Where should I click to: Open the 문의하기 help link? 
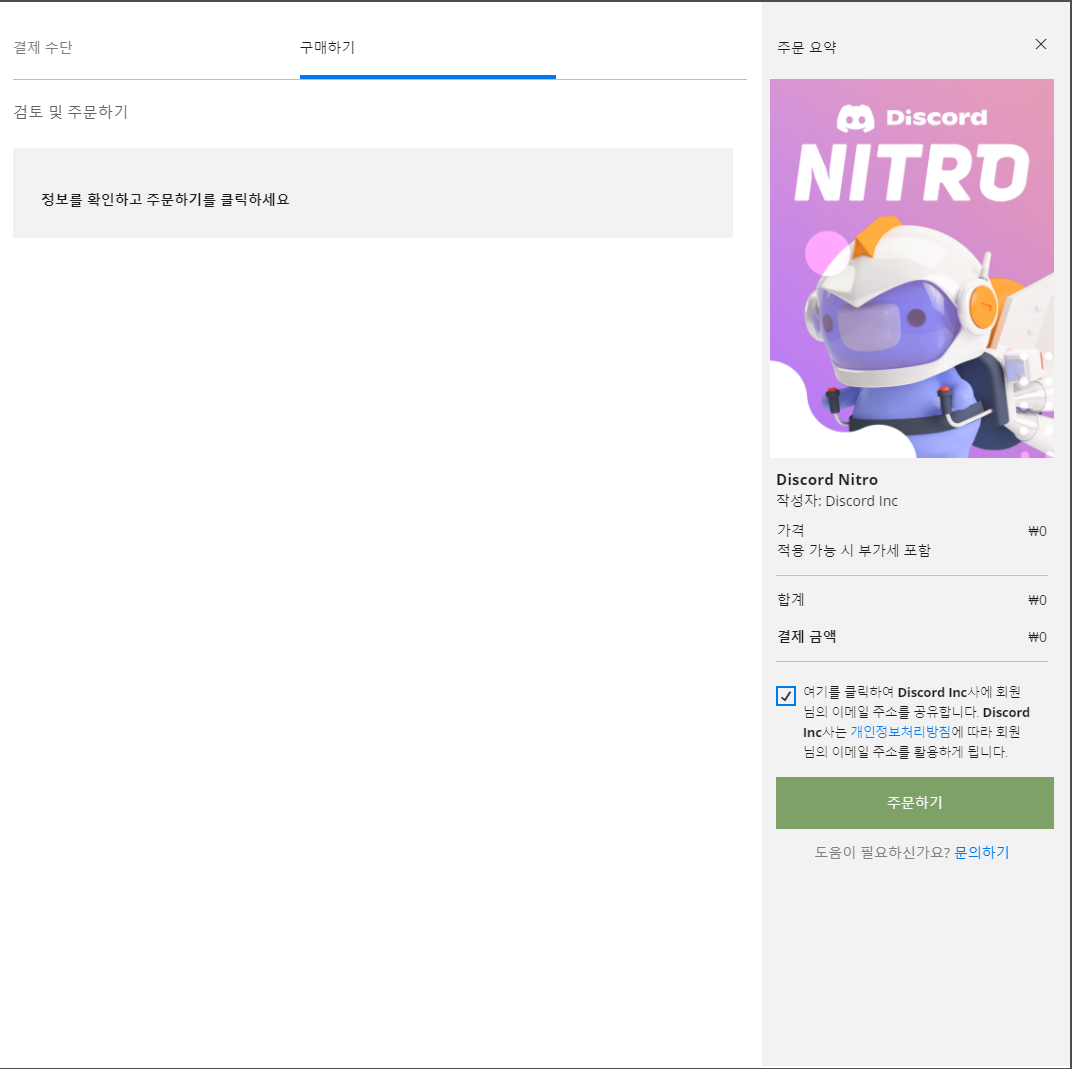pyautogui.click(x=981, y=852)
